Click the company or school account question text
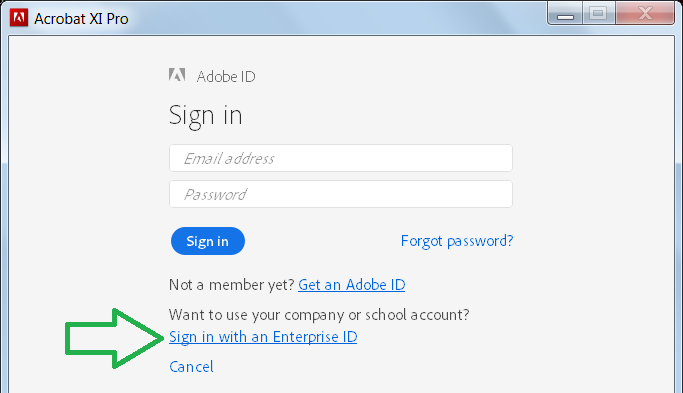Viewport: 683px width, 393px height. point(319,315)
